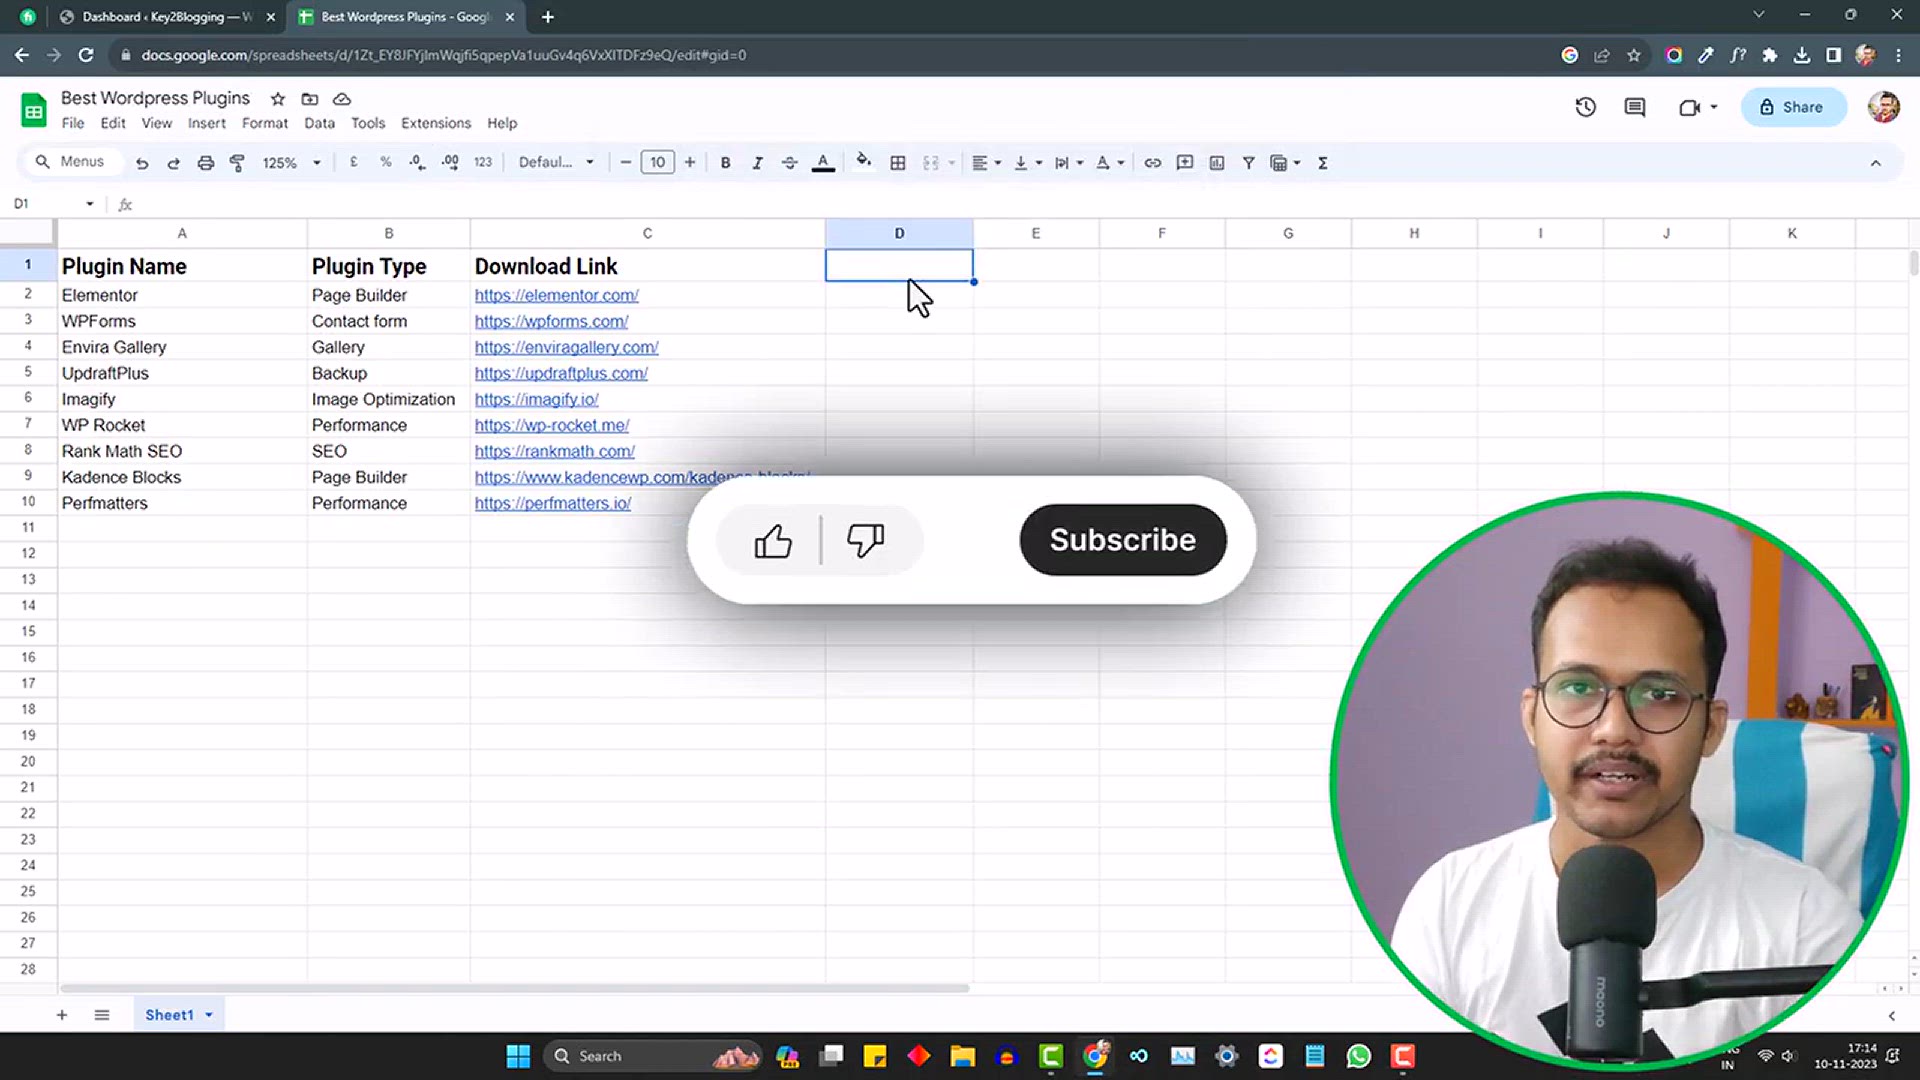The image size is (1920, 1080).
Task: Toggle italic formatting
Action: [x=757, y=163]
